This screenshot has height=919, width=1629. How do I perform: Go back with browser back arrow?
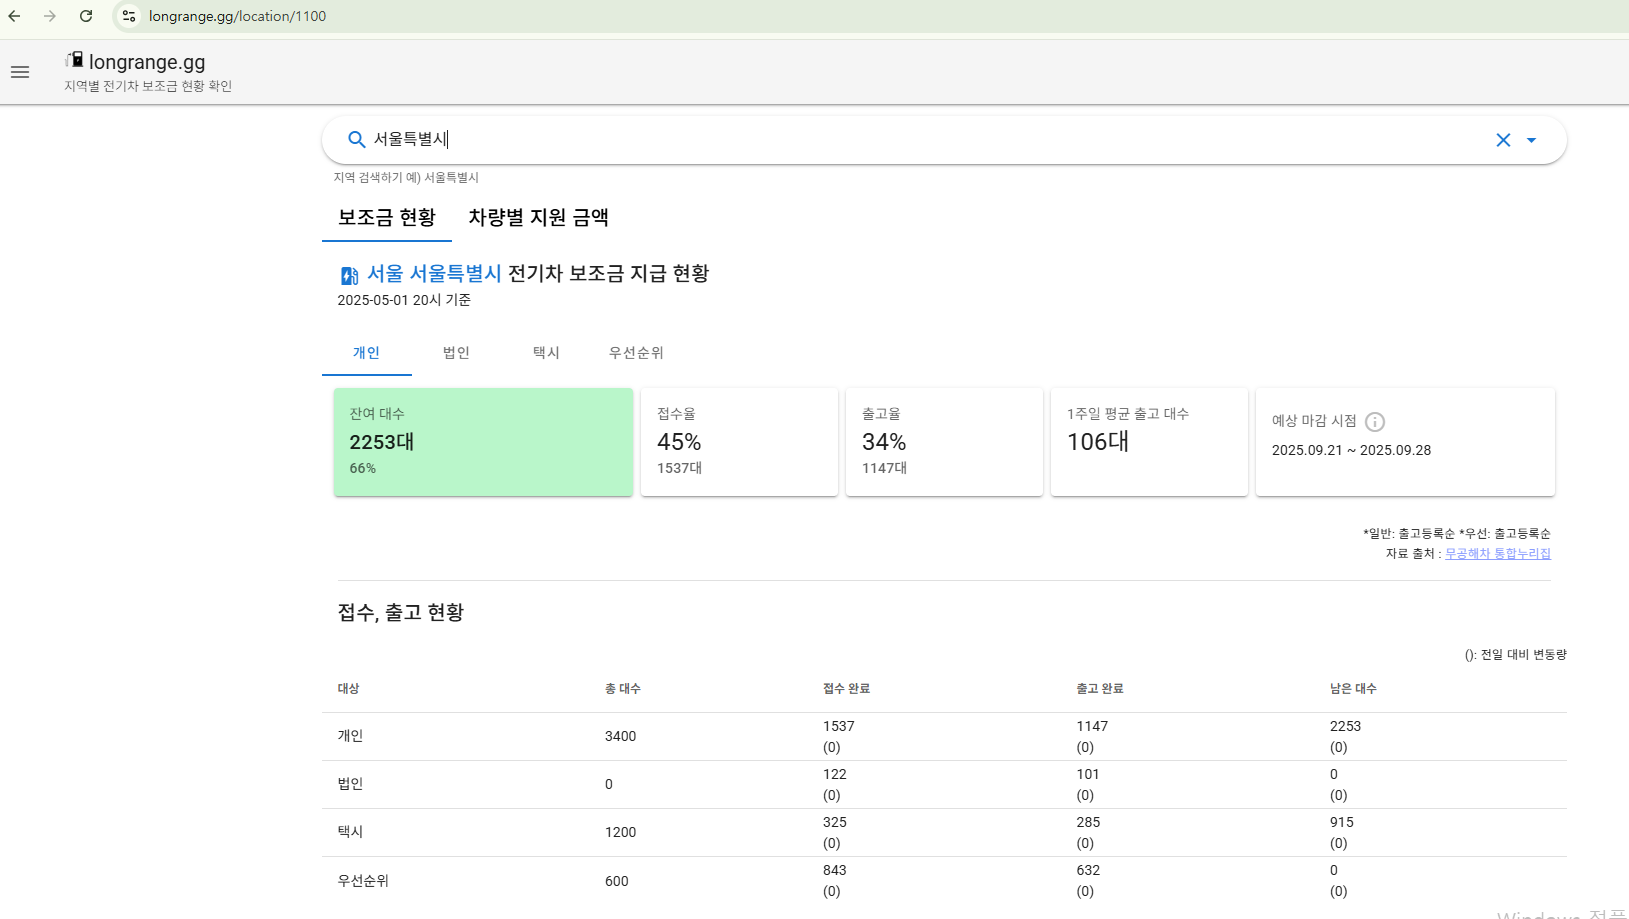tap(14, 16)
